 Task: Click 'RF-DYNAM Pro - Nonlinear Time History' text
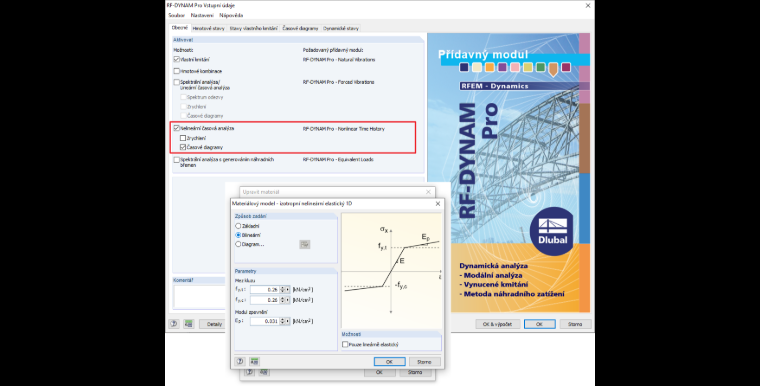344,129
